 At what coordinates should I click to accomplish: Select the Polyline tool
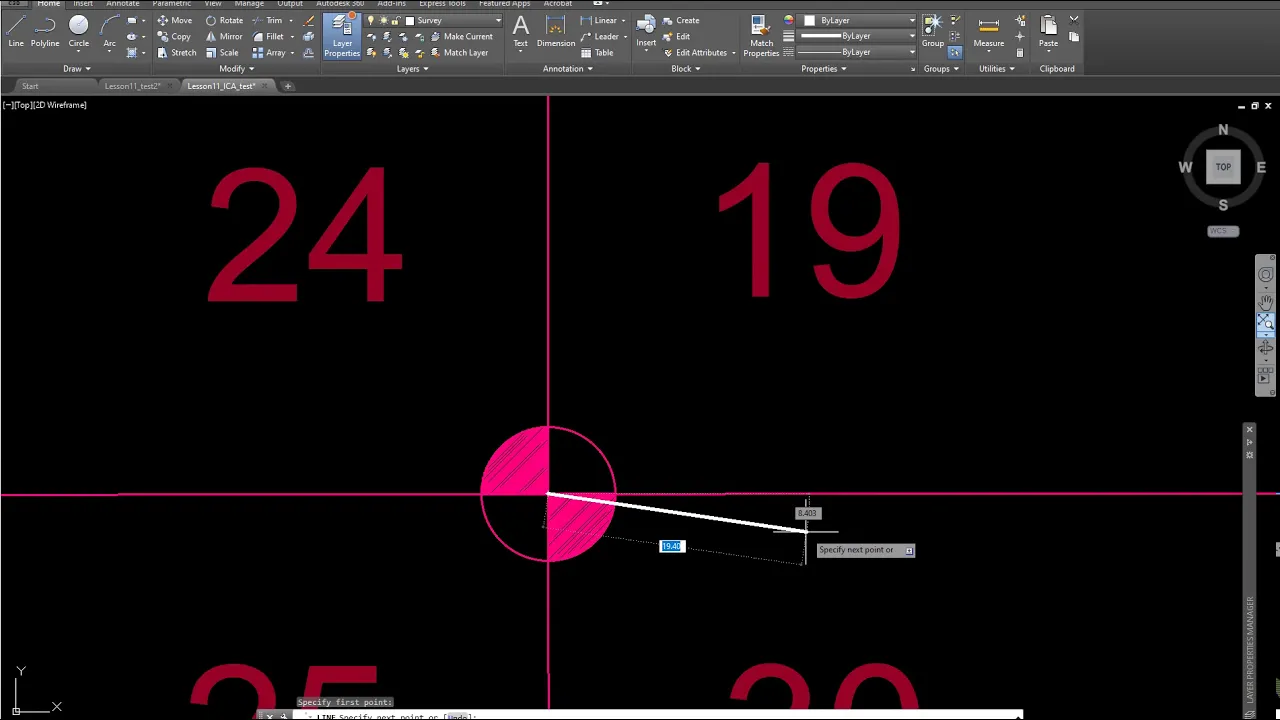(x=45, y=31)
